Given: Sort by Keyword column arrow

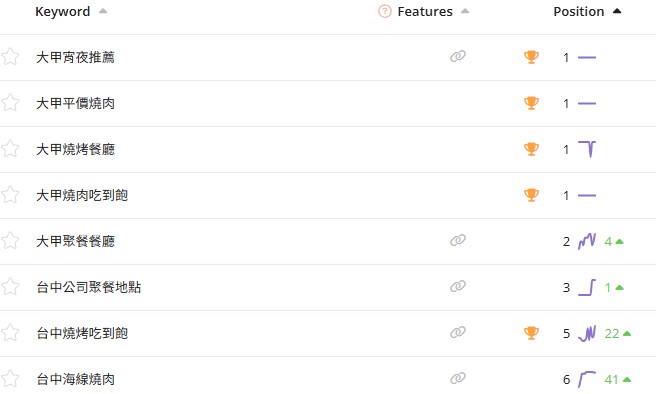Looking at the screenshot, I should point(103,11).
